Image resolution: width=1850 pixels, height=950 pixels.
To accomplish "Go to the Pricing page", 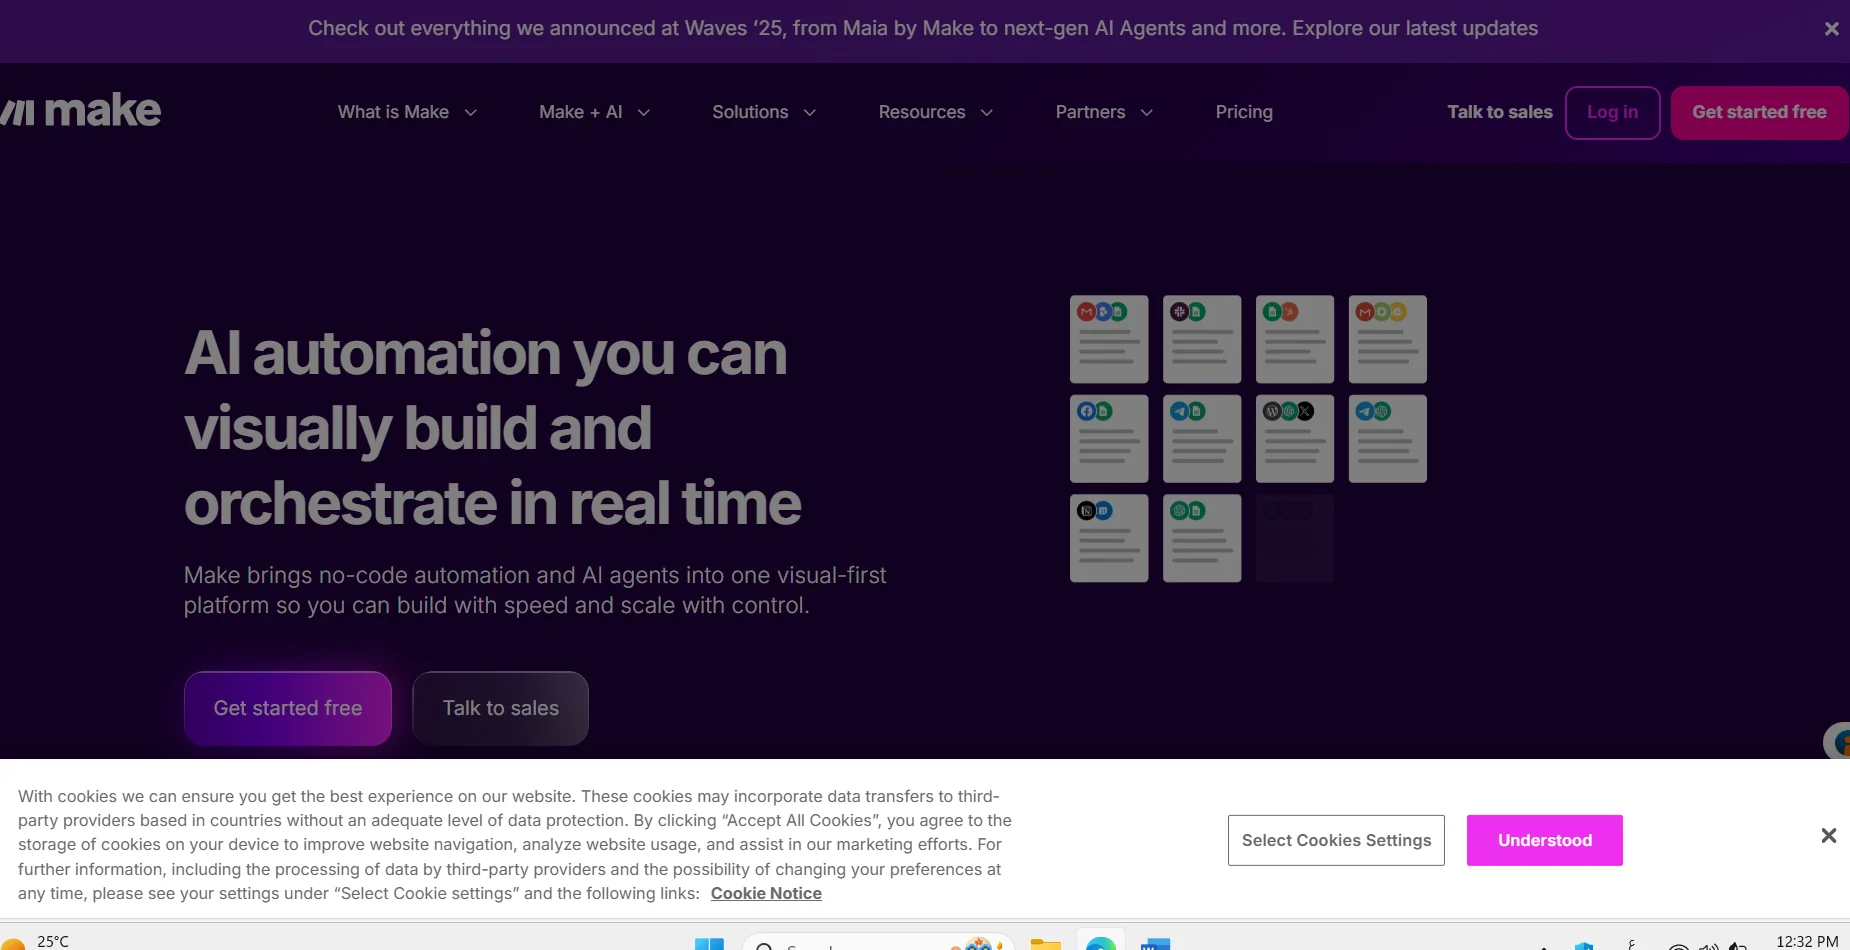I will [1243, 112].
